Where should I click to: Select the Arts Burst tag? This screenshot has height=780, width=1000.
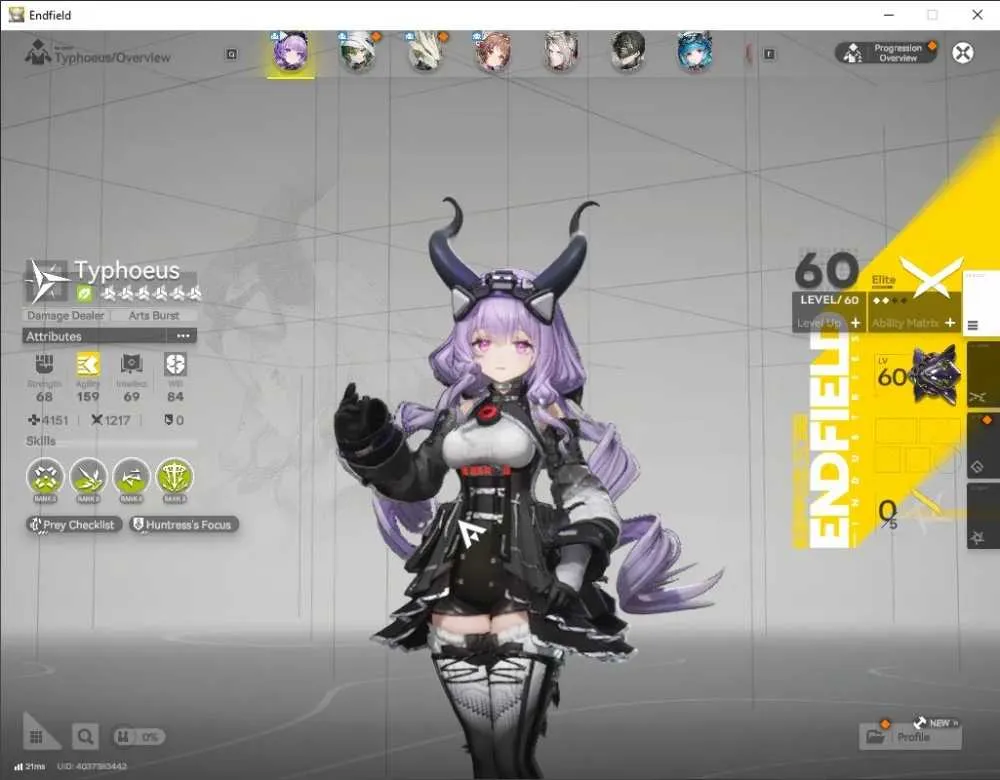point(154,316)
